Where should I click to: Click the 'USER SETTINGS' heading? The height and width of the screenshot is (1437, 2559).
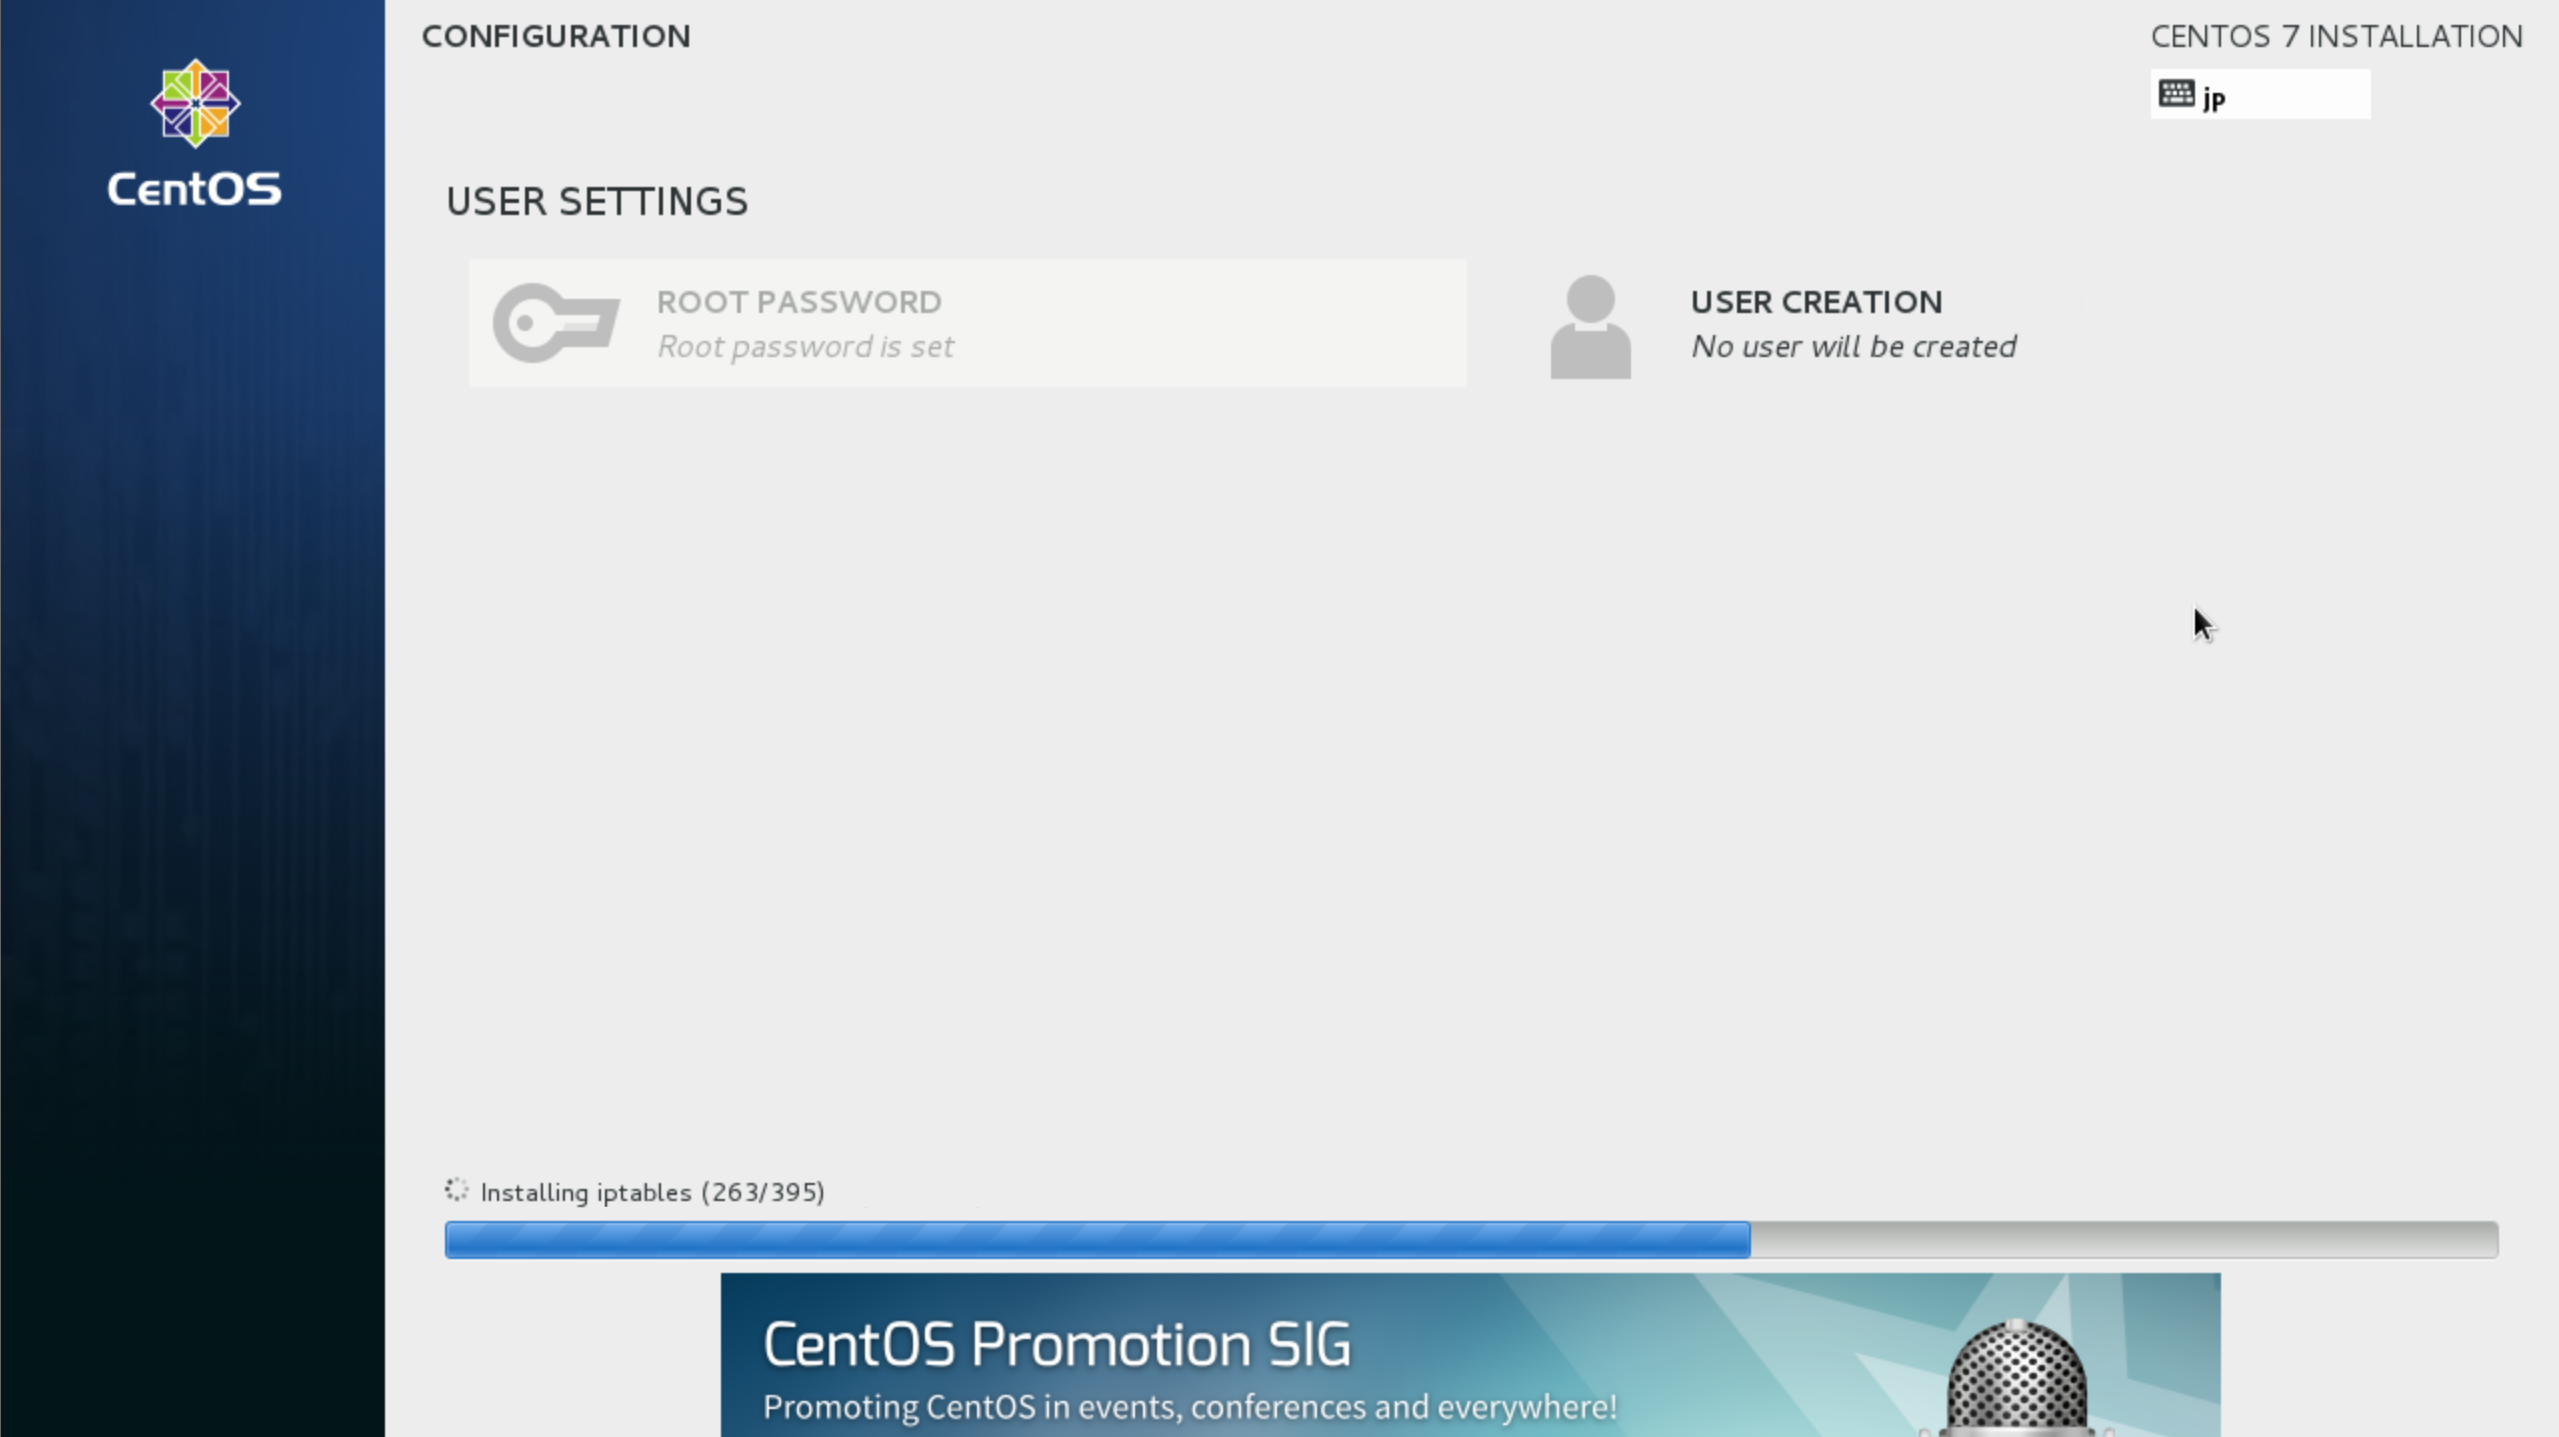(597, 202)
